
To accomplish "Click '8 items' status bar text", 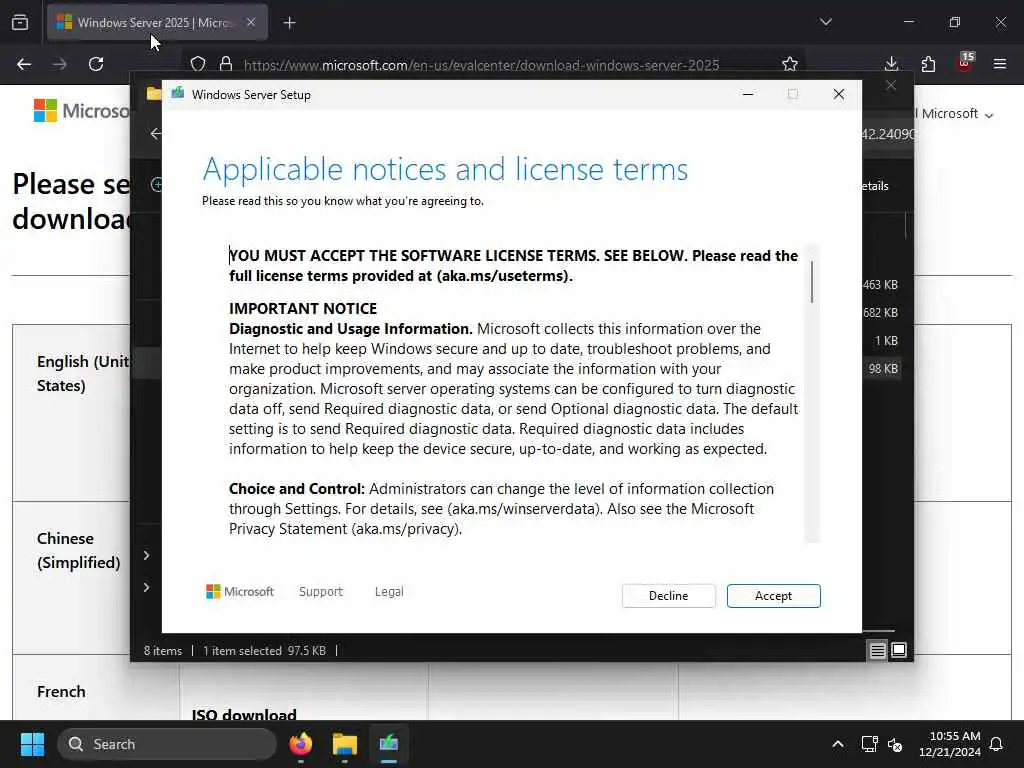I will coord(163,650).
